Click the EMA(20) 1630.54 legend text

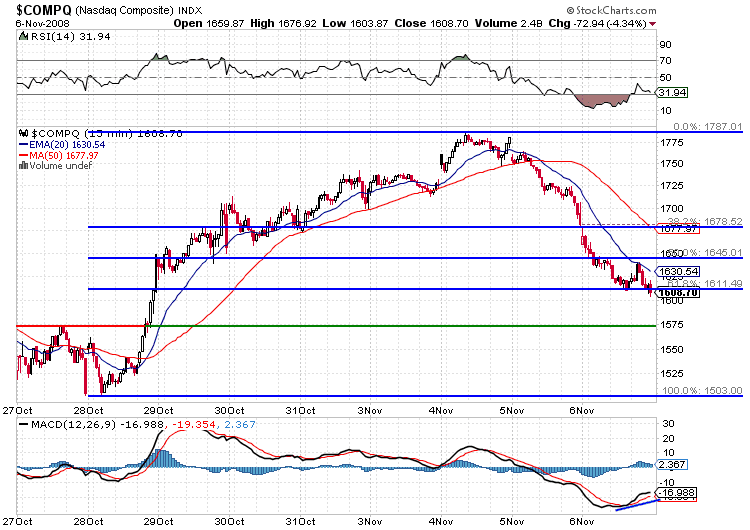point(67,144)
